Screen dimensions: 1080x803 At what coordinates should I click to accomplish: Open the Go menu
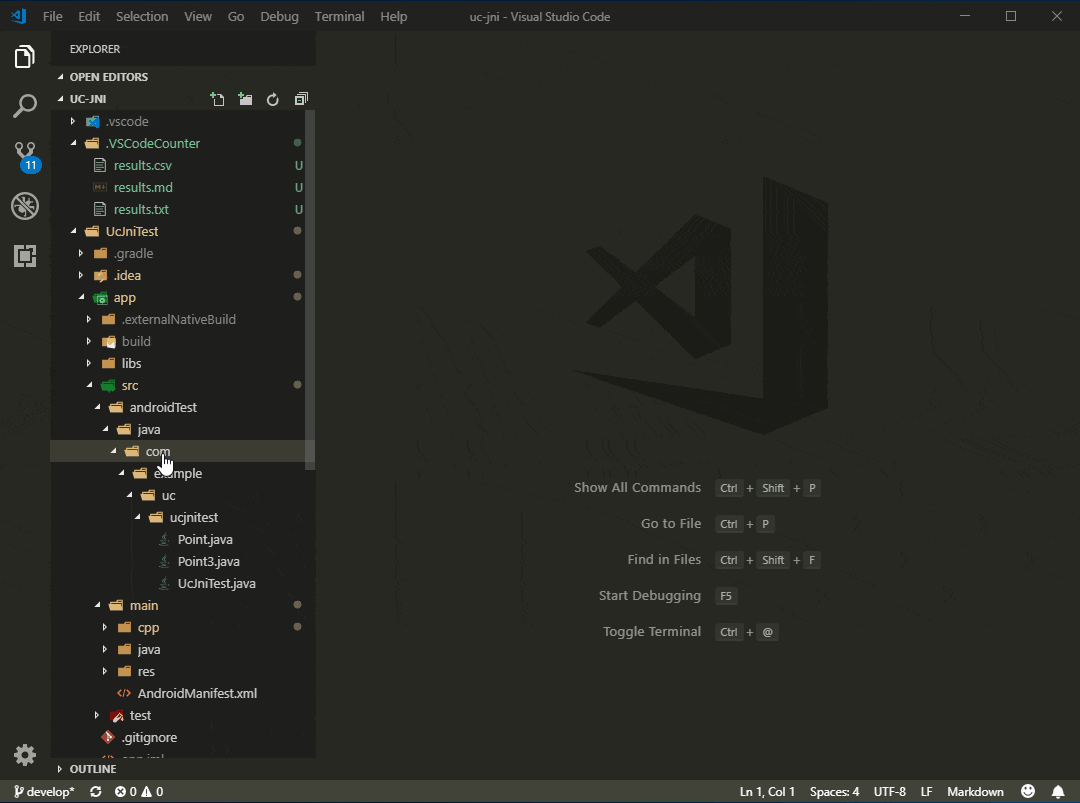click(x=236, y=17)
